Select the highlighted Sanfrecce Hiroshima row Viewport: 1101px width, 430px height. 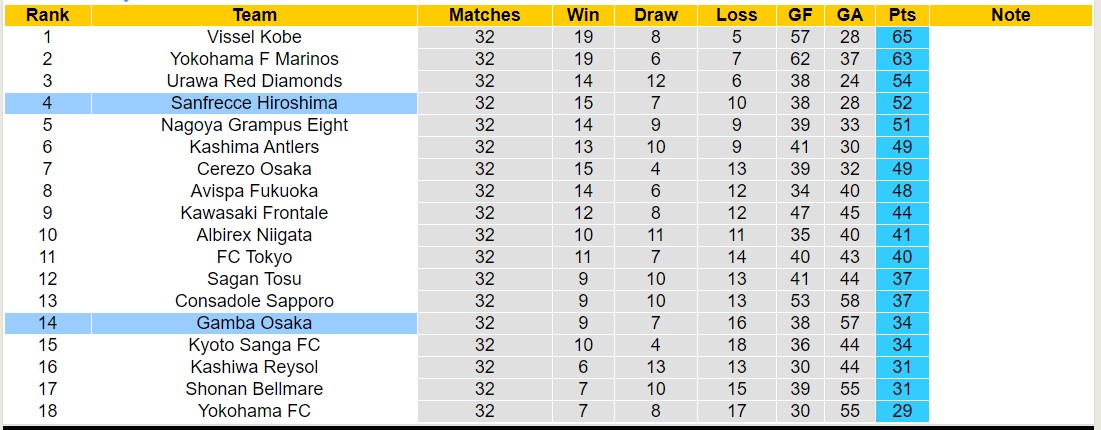point(254,103)
